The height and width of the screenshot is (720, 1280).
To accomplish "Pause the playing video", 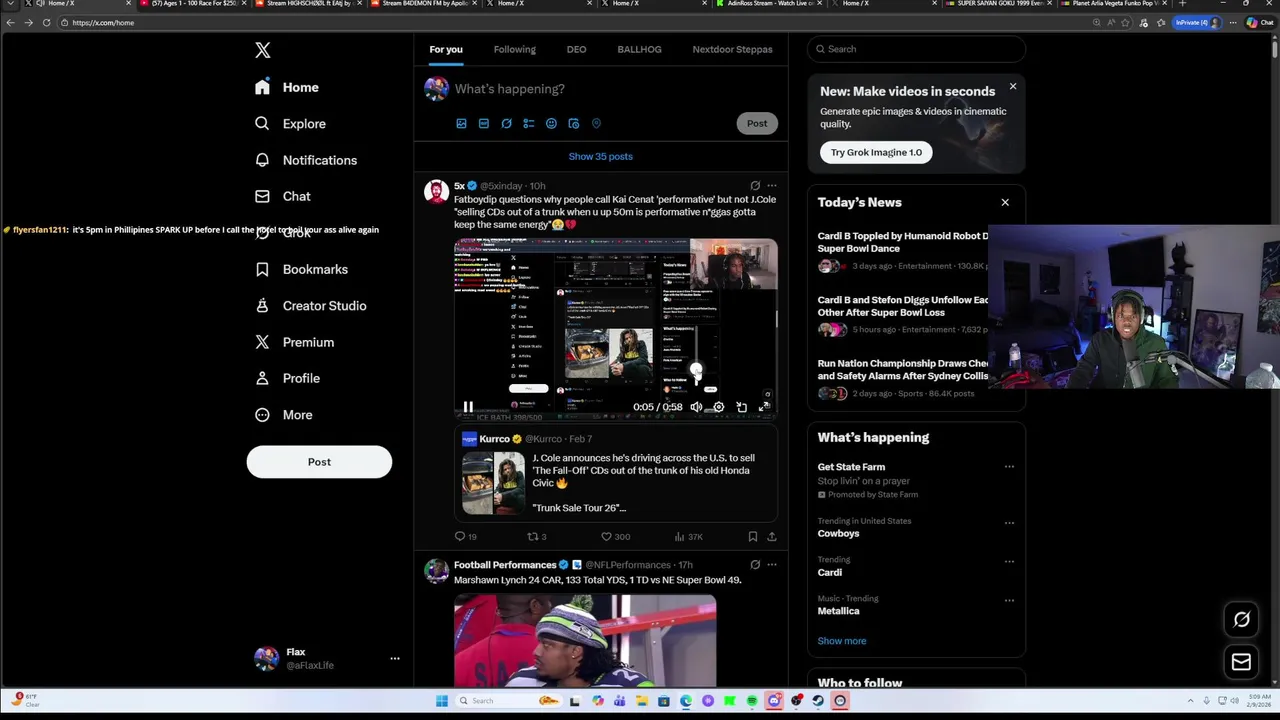I will point(468,407).
